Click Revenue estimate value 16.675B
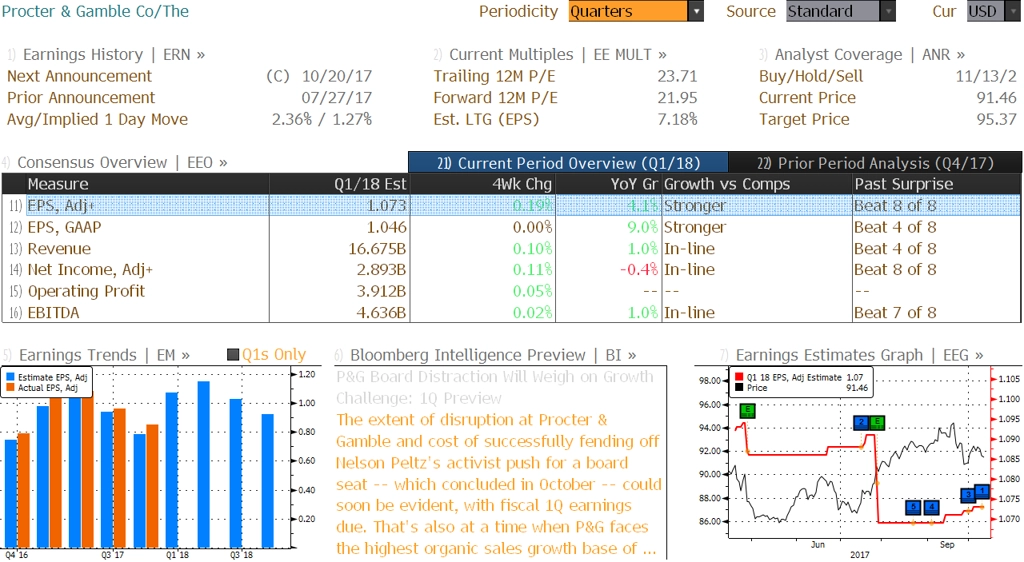1024x562 pixels. click(x=377, y=249)
